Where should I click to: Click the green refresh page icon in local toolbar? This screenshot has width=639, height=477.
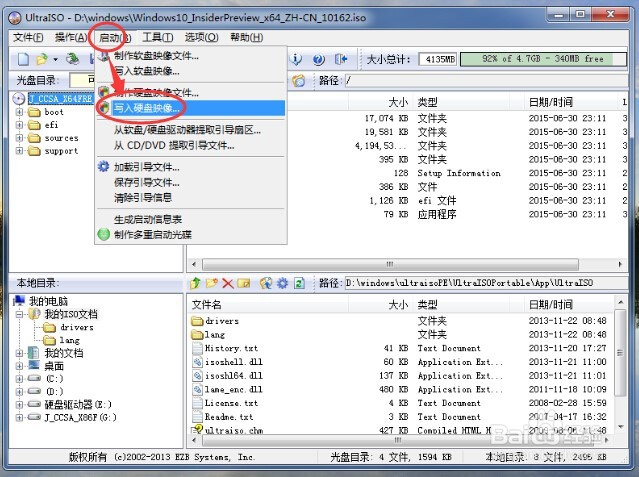[x=299, y=283]
